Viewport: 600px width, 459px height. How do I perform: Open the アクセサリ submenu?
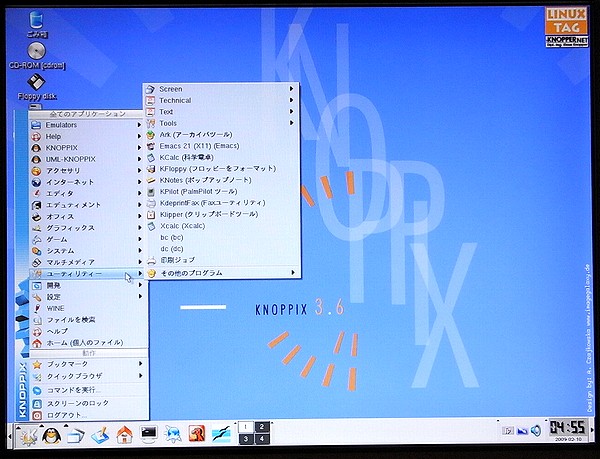click(x=87, y=171)
